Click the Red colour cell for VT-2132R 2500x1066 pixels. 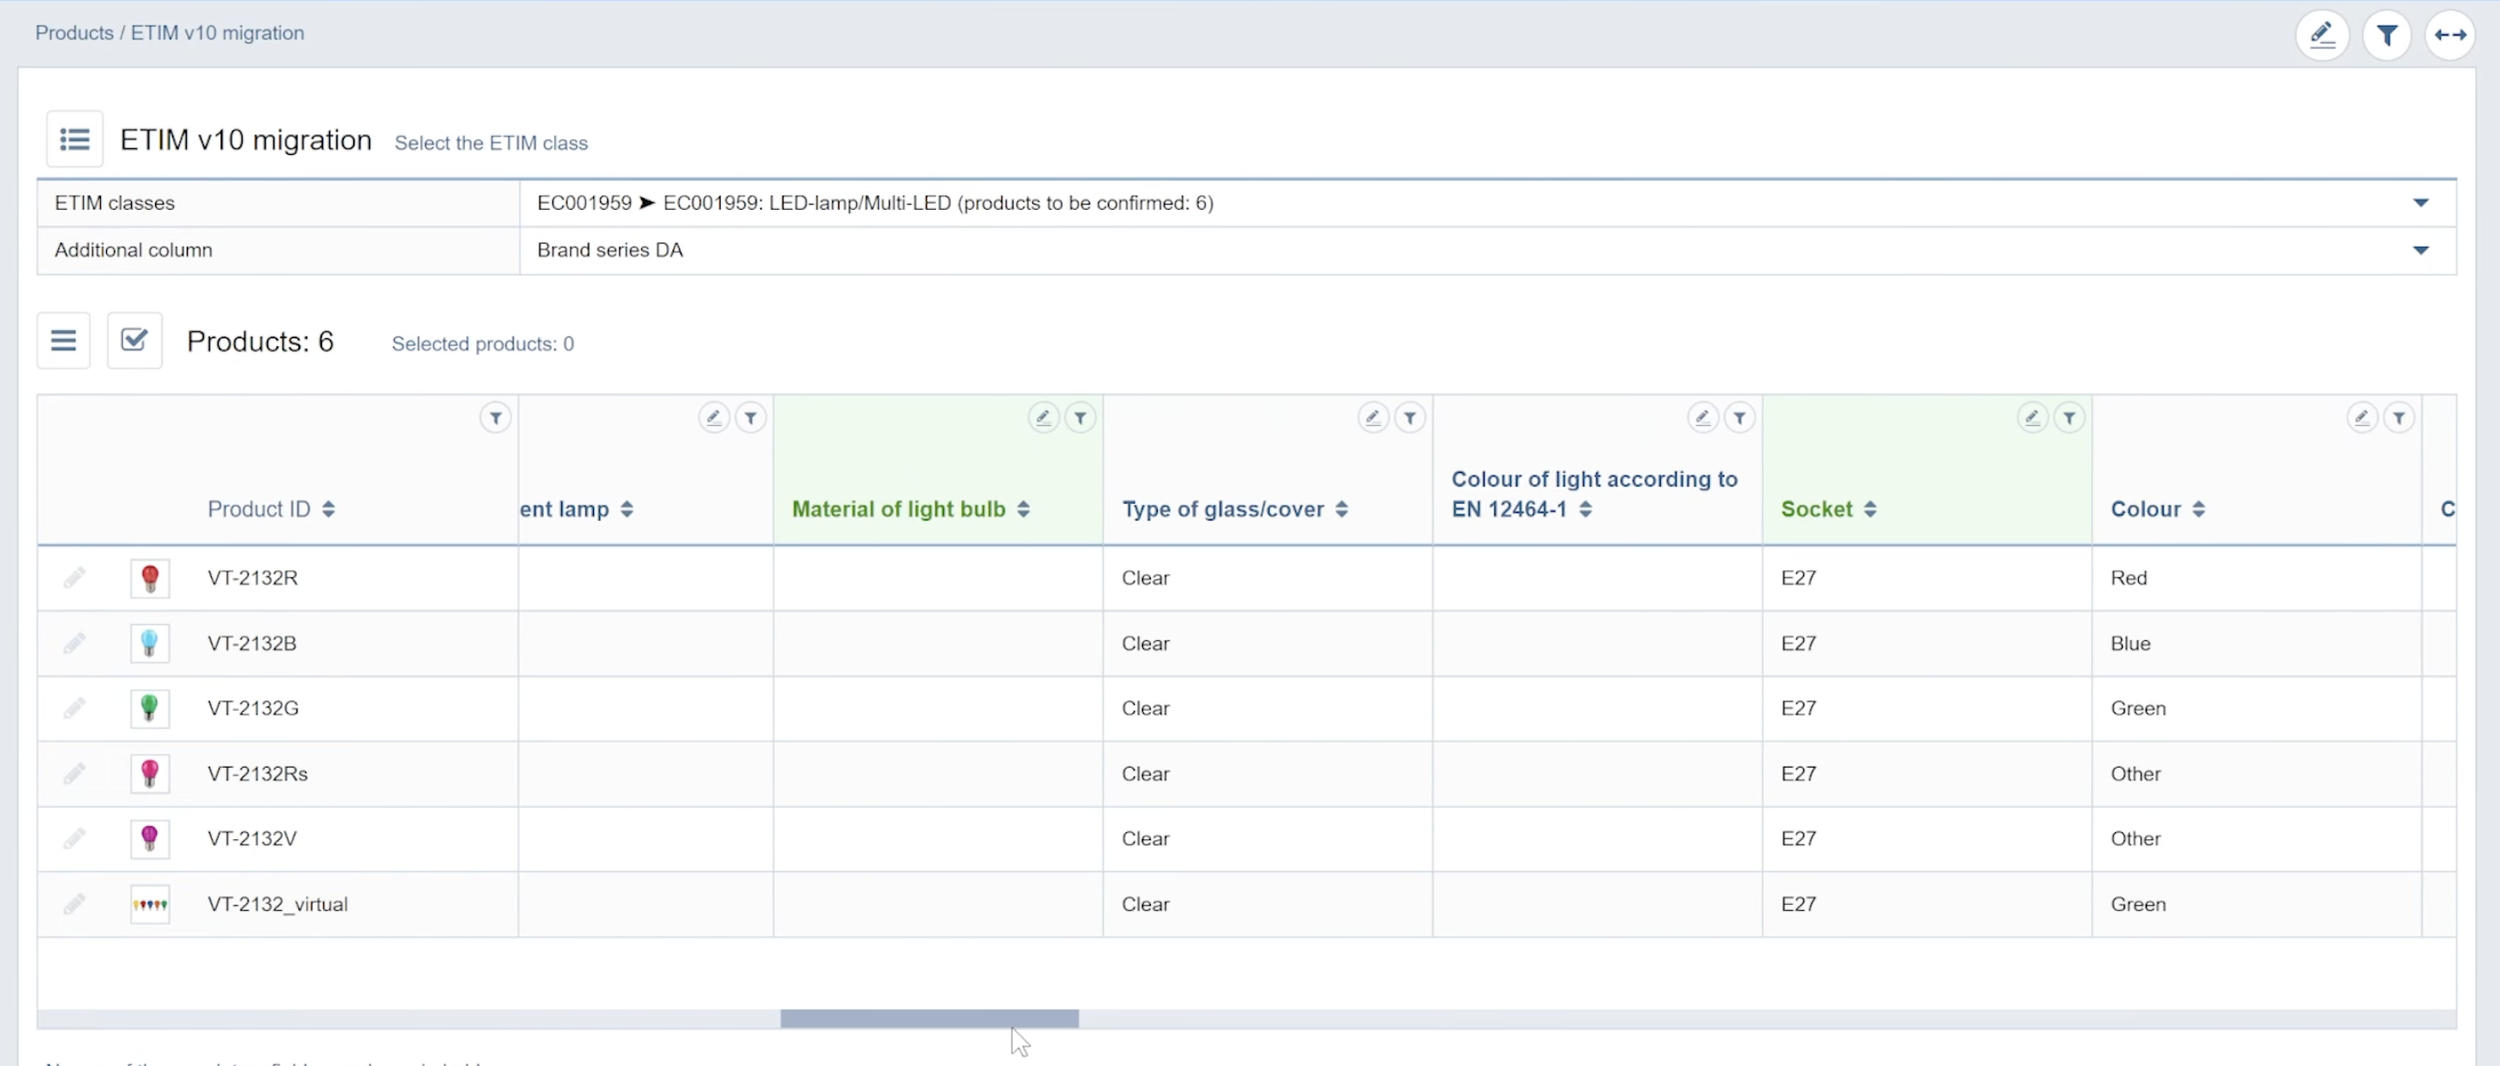pos(2256,578)
